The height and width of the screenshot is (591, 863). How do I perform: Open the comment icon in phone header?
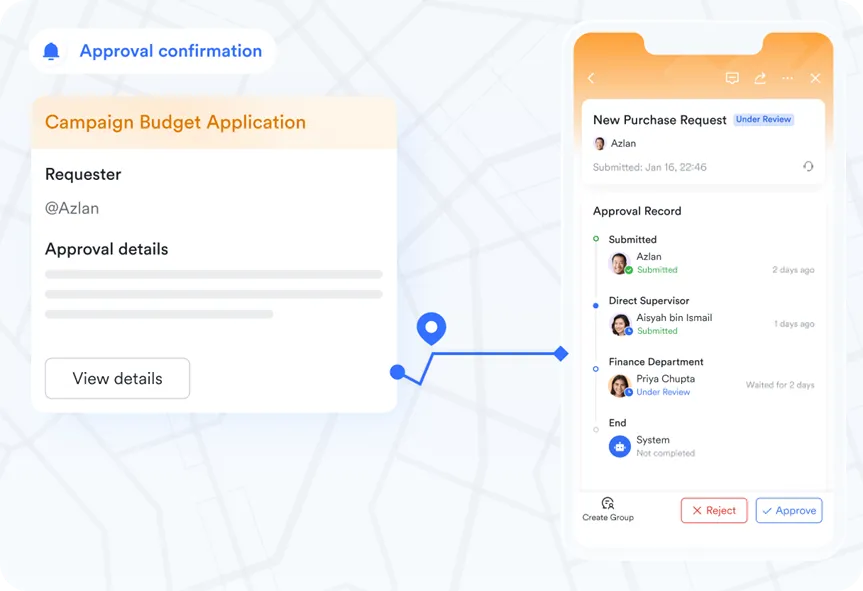(x=732, y=78)
